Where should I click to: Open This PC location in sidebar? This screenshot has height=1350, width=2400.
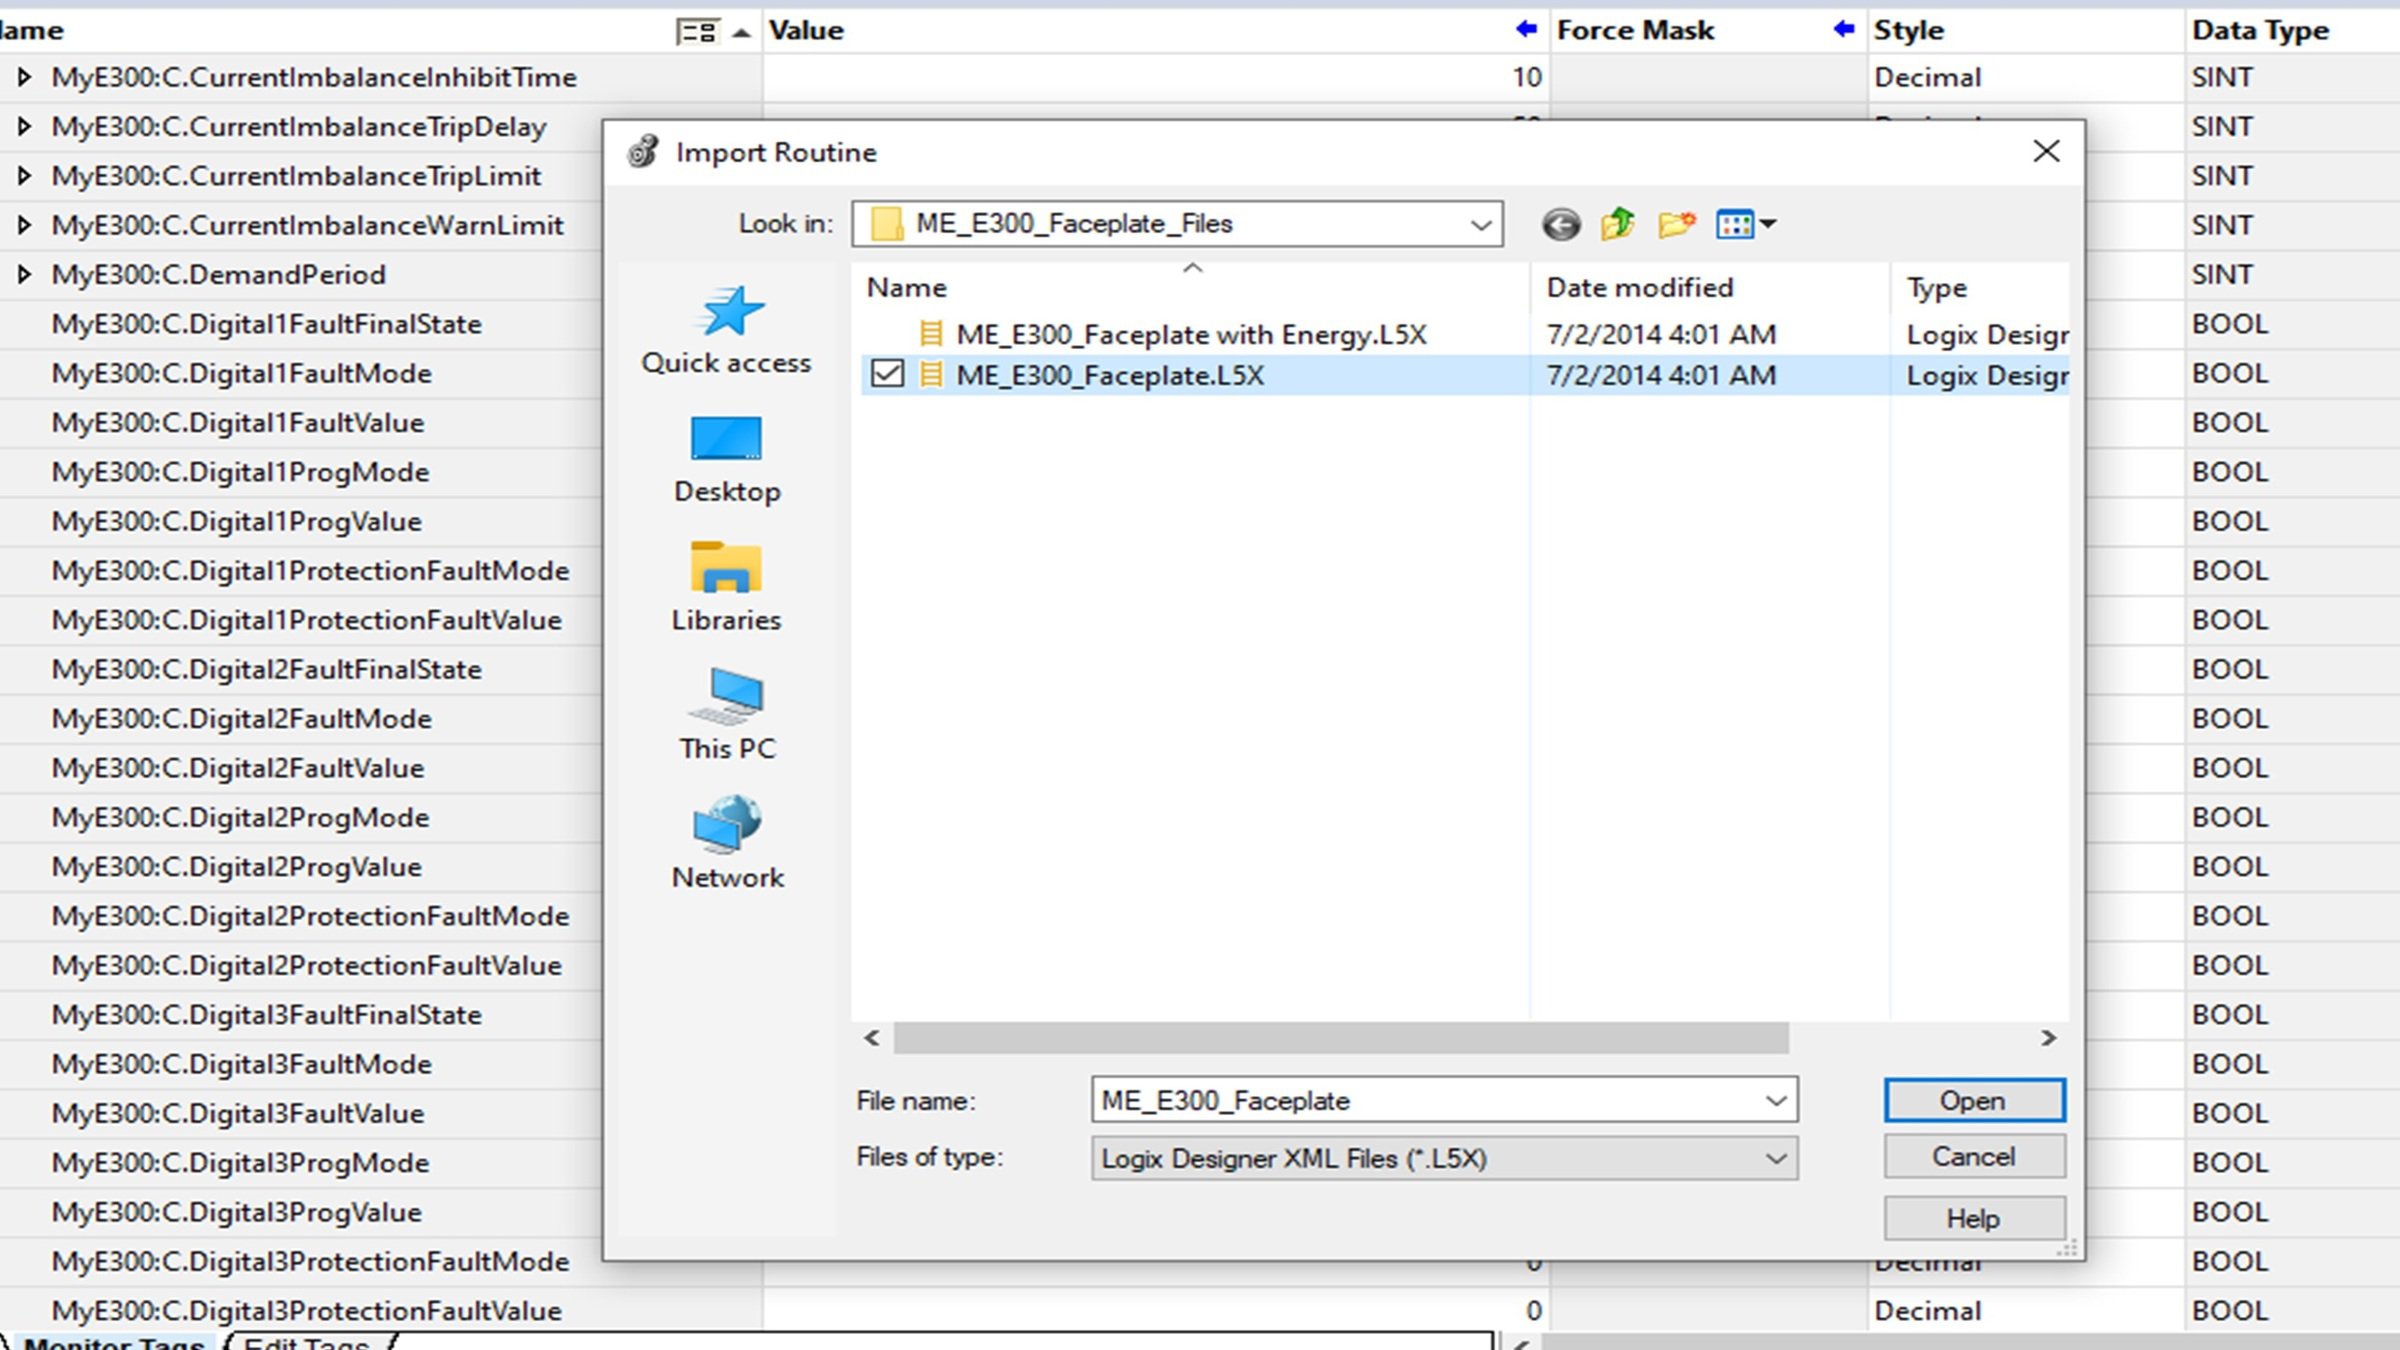click(x=727, y=715)
